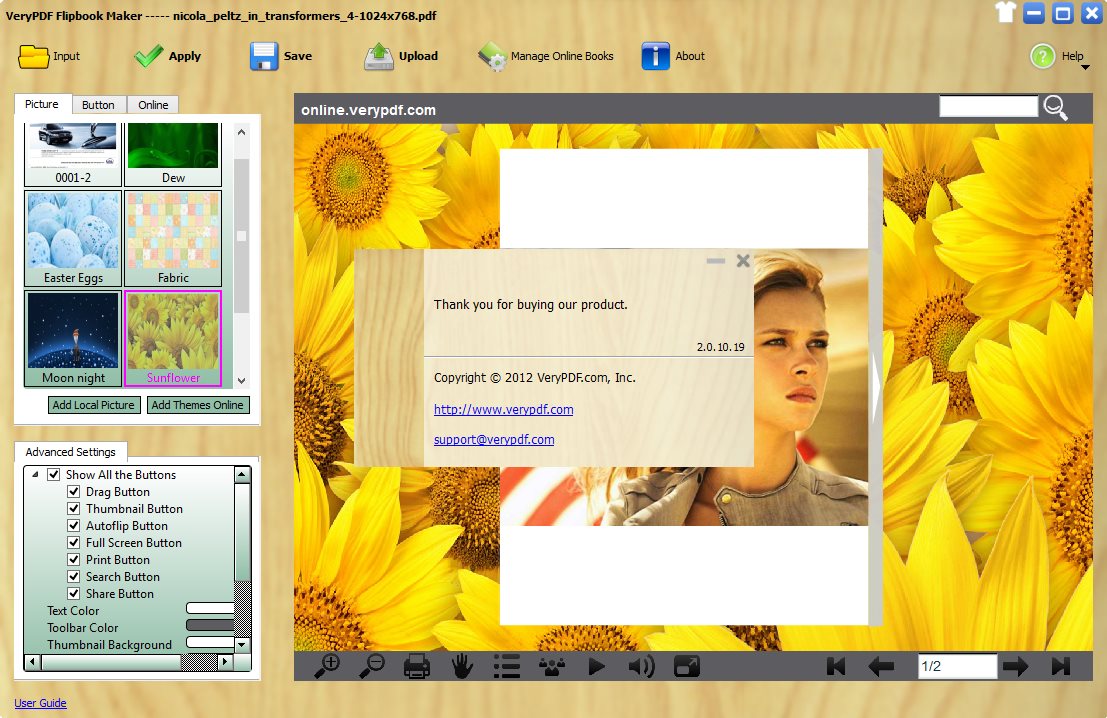This screenshot has height=718, width=1107.
Task: Select the Sunflower theme thumbnail
Action: pyautogui.click(x=173, y=338)
